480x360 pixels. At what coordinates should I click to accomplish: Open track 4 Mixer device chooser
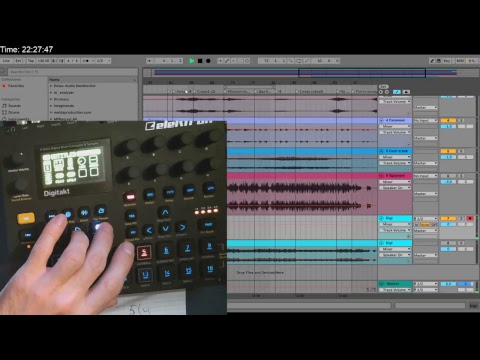395,126
